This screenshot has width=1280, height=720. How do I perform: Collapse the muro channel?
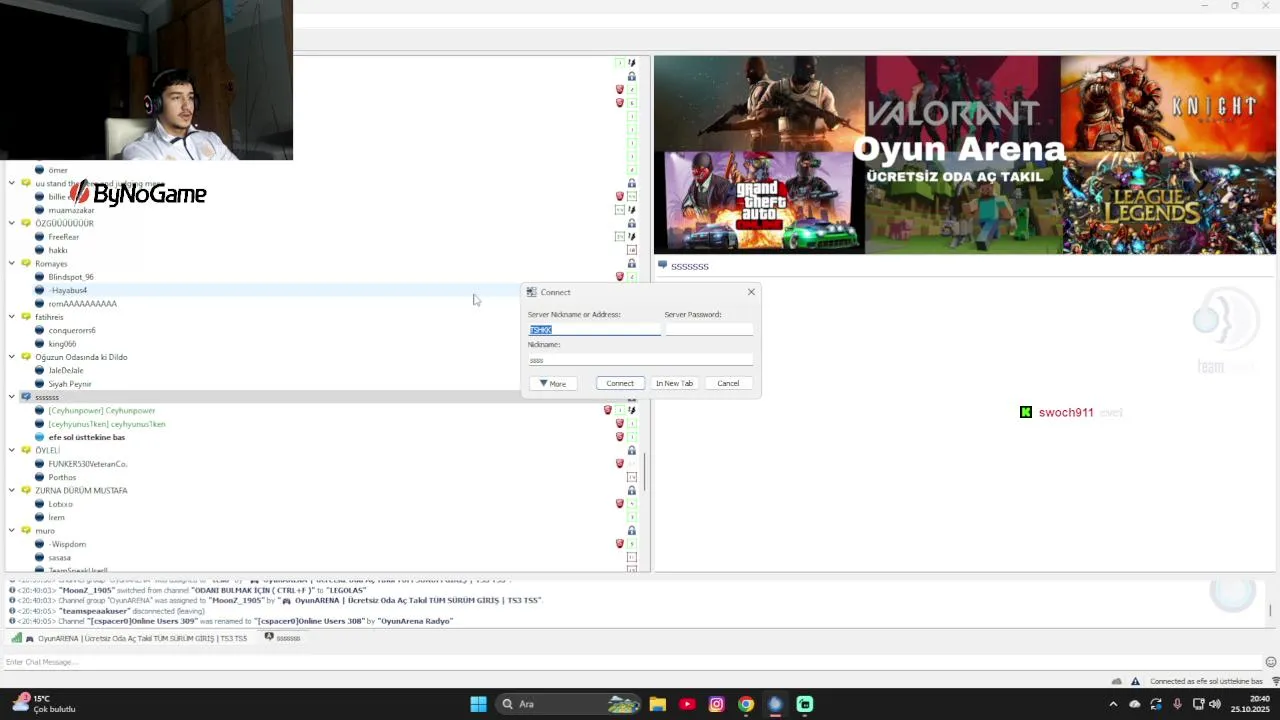tap(12, 530)
